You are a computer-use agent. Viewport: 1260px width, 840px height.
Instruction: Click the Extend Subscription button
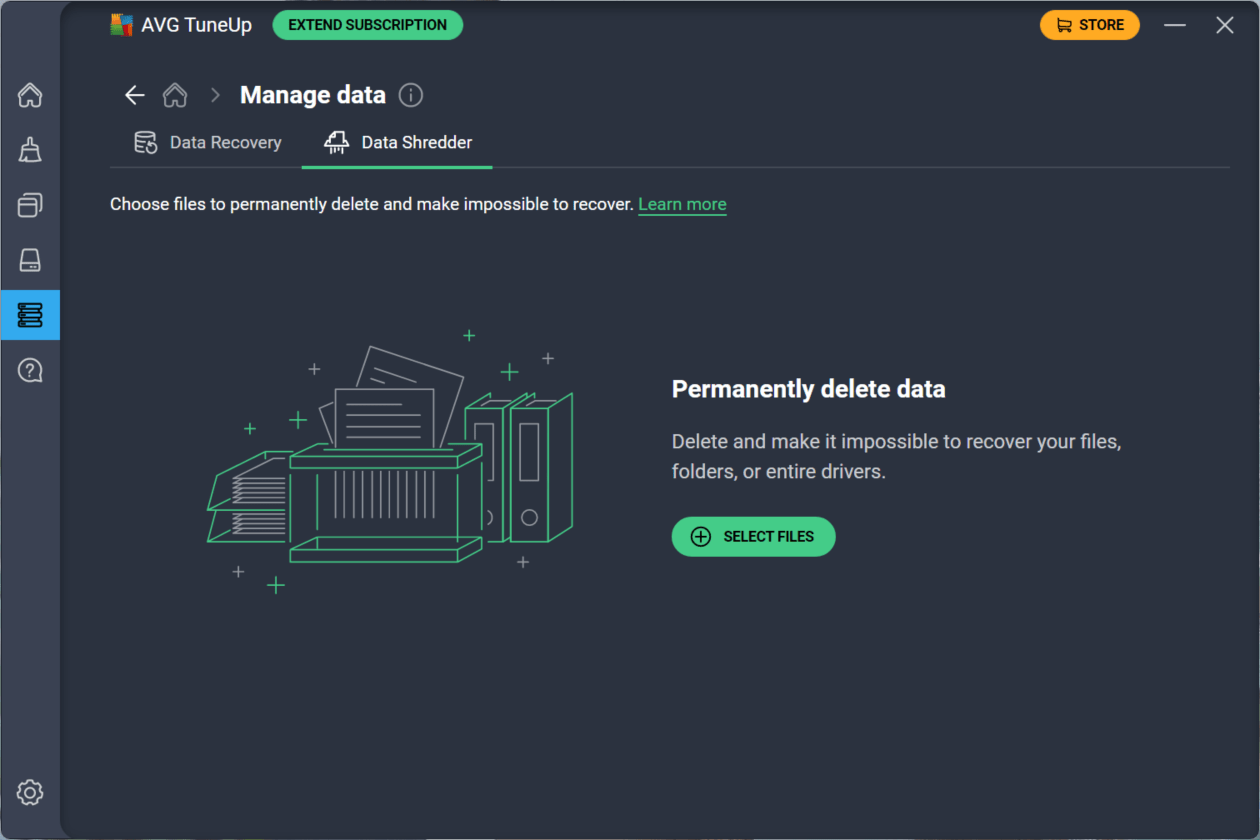[x=367, y=25]
